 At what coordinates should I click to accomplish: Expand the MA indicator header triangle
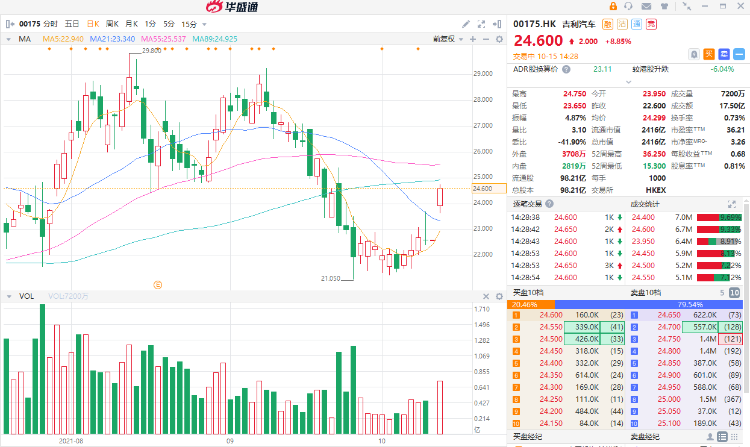pos(9,39)
